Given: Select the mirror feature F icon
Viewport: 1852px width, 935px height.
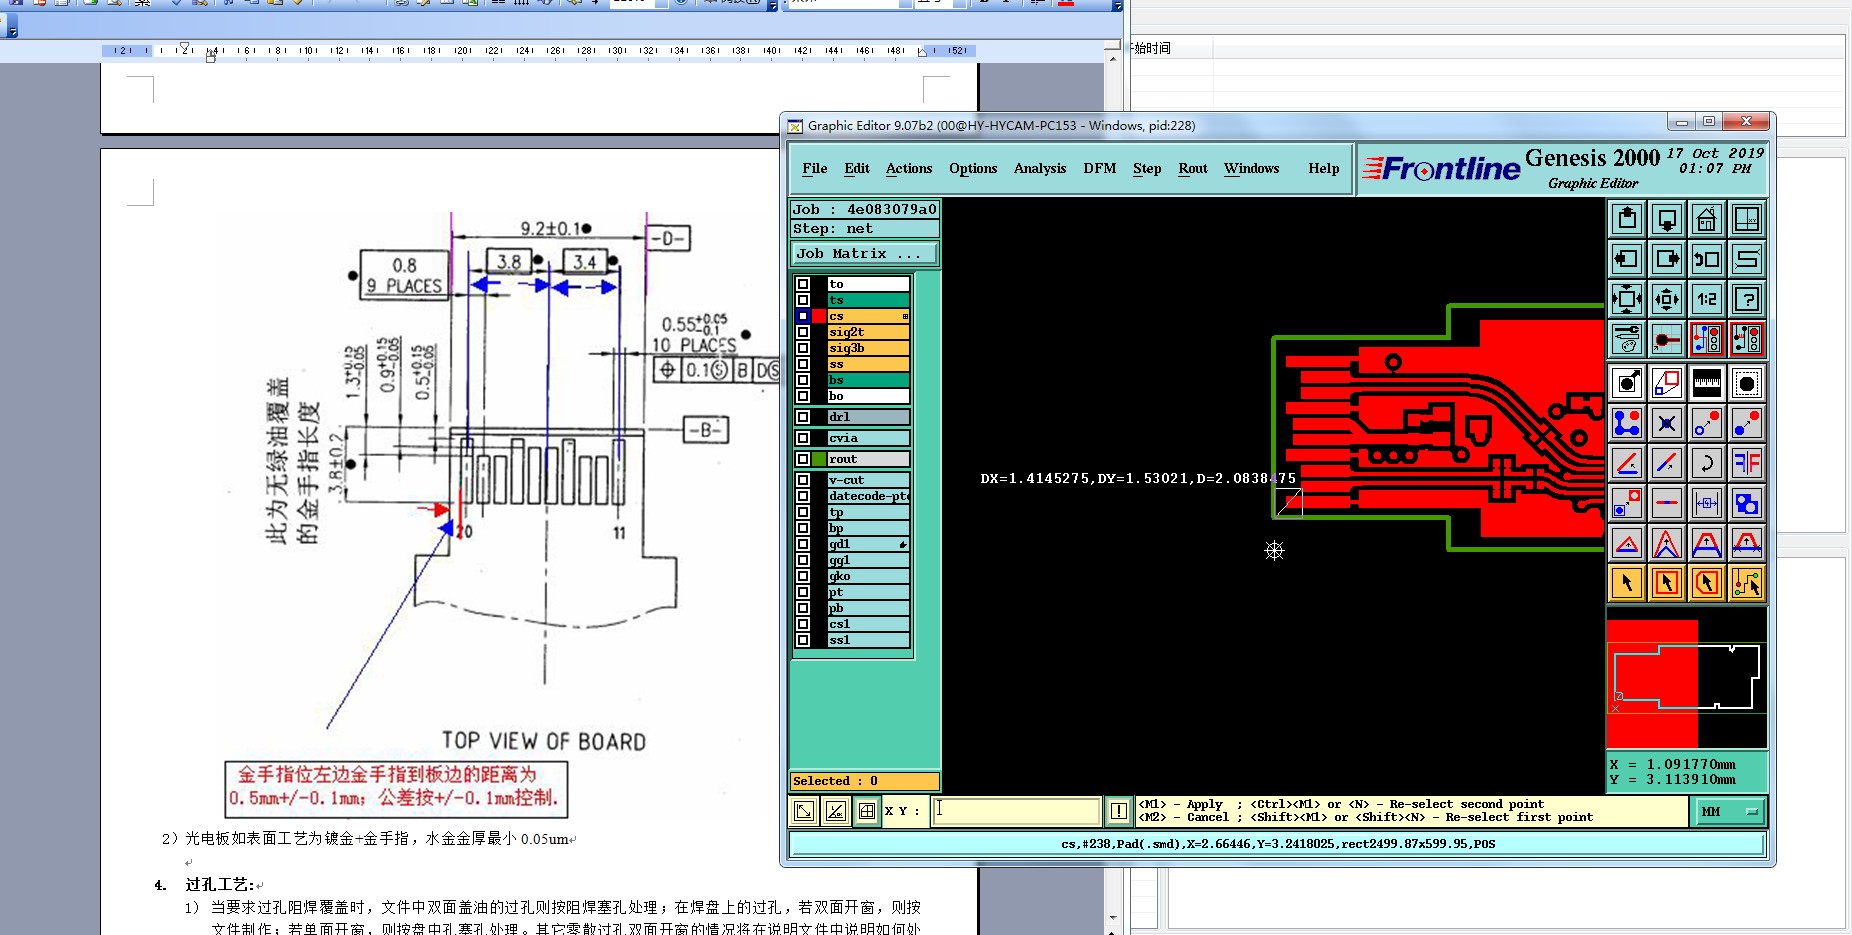Looking at the screenshot, I should [x=1747, y=463].
